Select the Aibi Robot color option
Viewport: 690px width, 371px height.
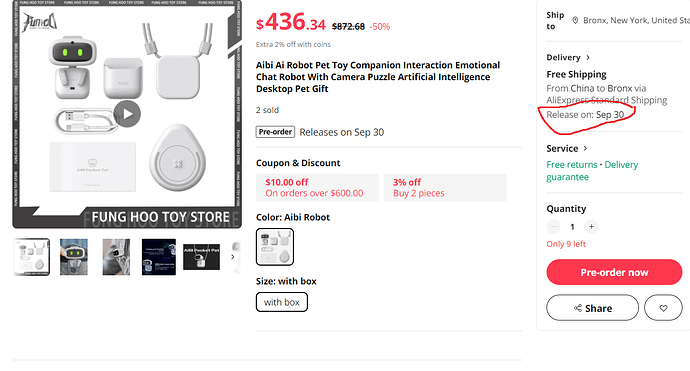[x=275, y=247]
